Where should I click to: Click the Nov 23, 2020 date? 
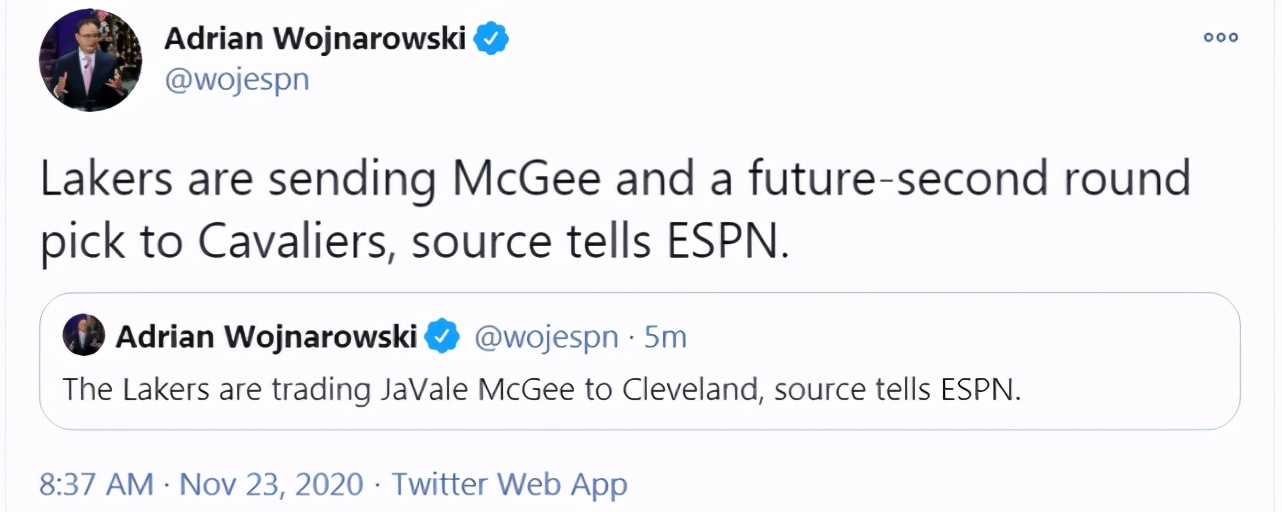pyautogui.click(x=271, y=485)
